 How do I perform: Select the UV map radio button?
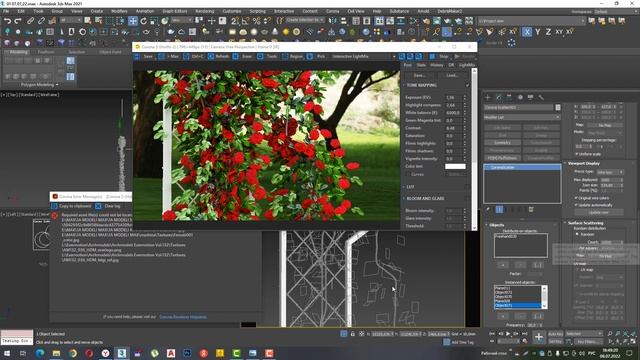[x=577, y=269]
